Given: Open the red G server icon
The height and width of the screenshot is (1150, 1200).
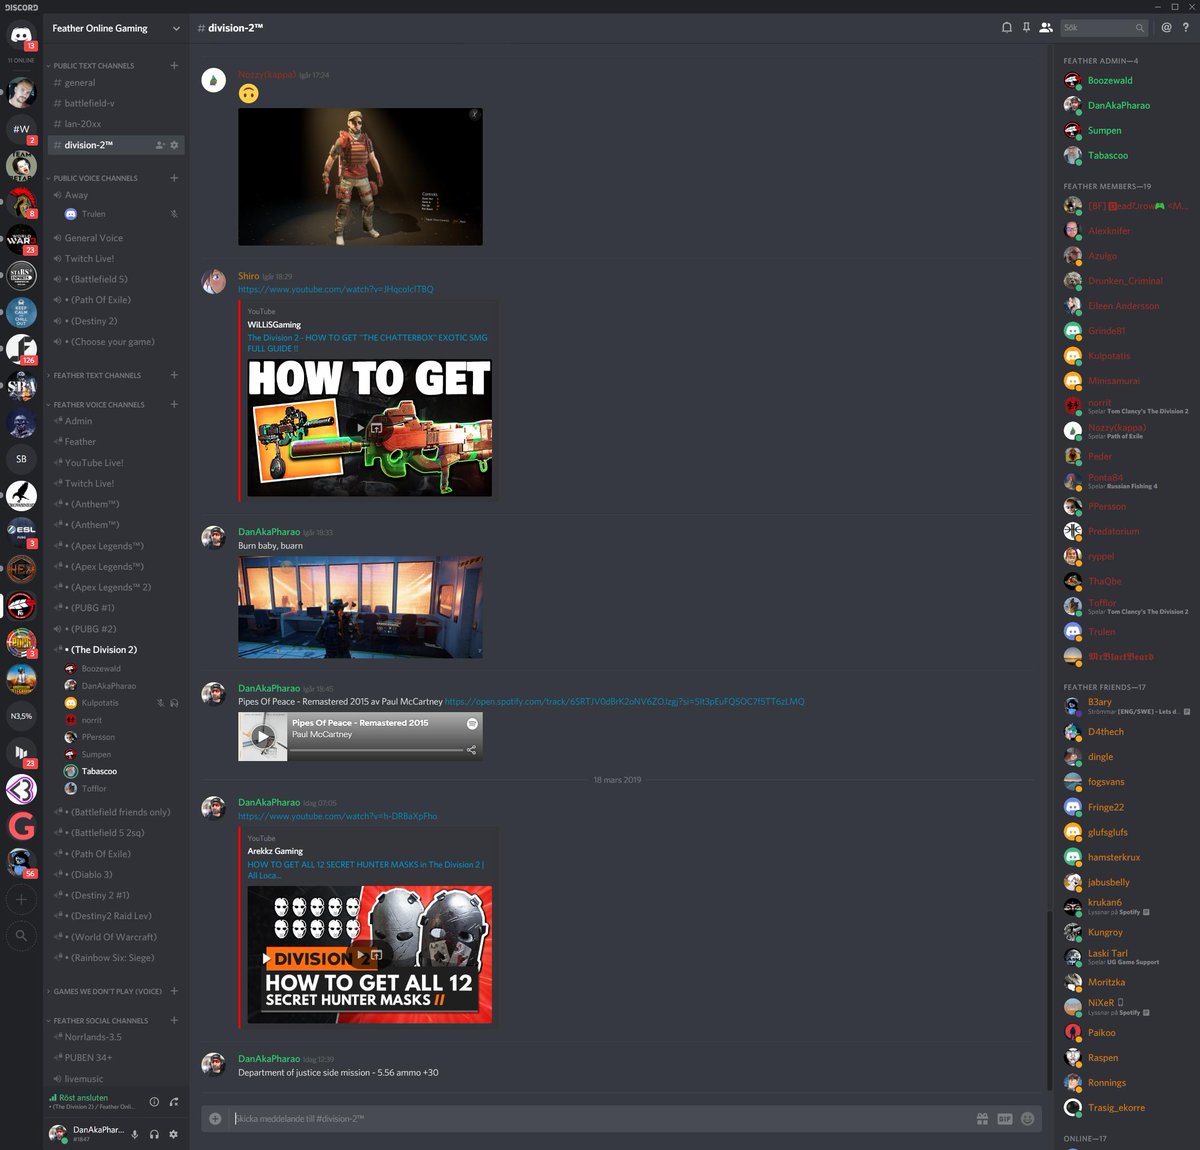Looking at the screenshot, I should coord(21,826).
